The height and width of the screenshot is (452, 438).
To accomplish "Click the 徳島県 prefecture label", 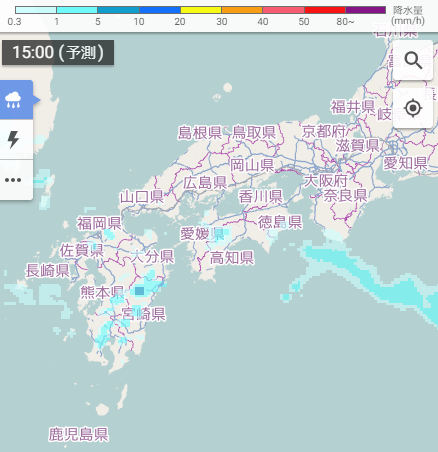I will point(280,222).
